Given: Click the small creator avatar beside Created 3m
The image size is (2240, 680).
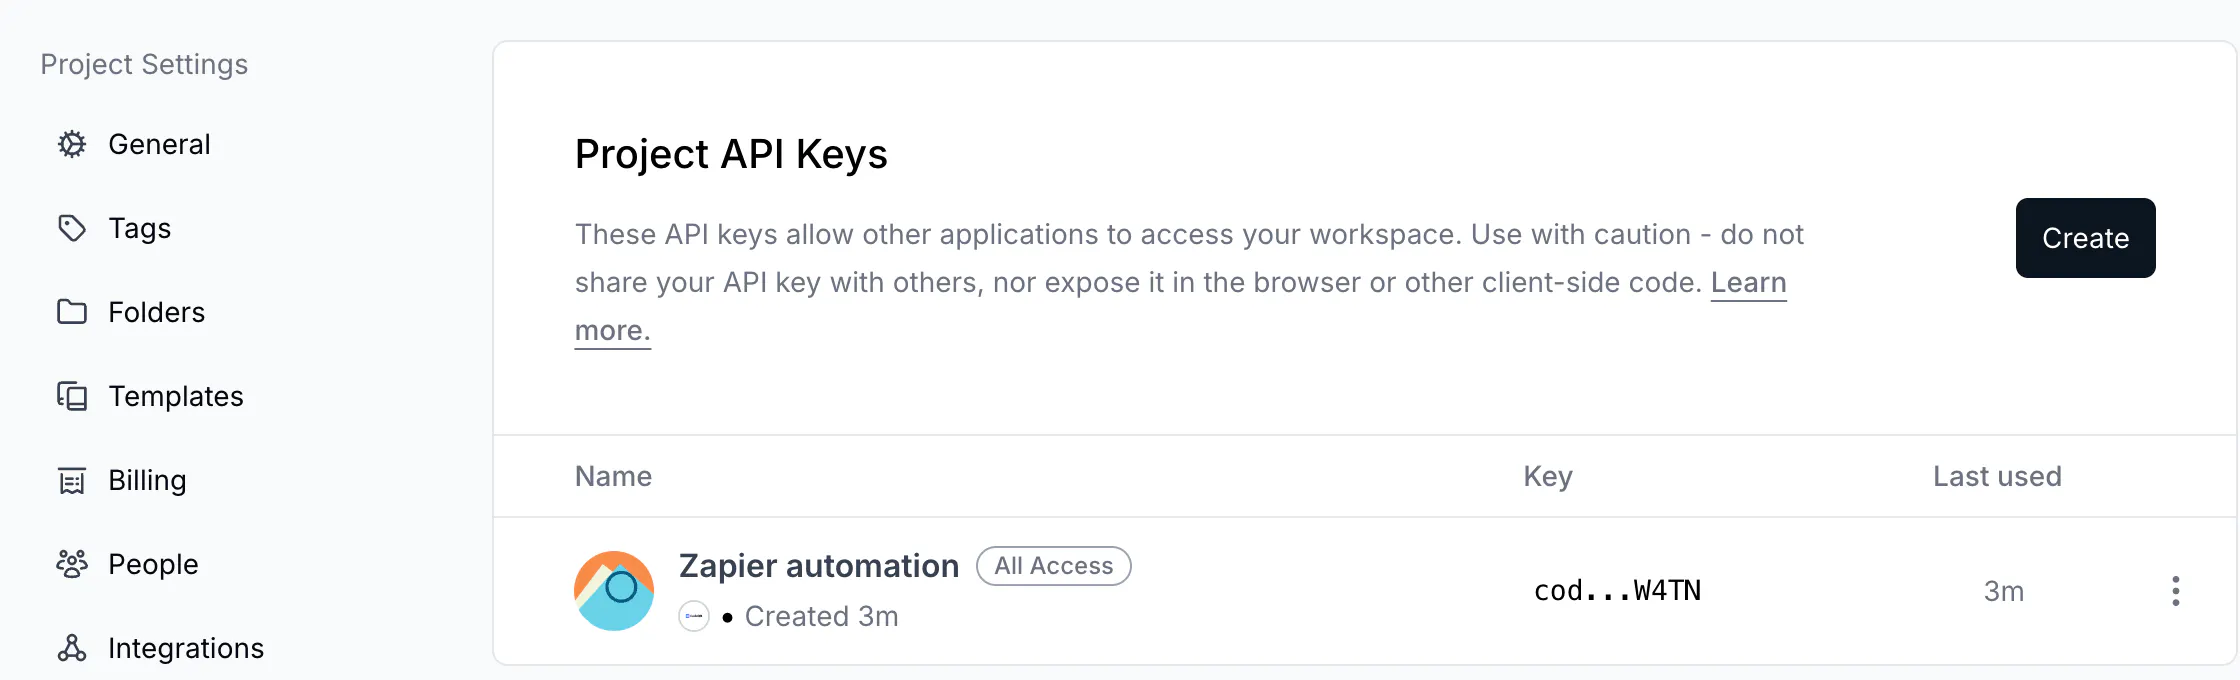Looking at the screenshot, I should 694,616.
